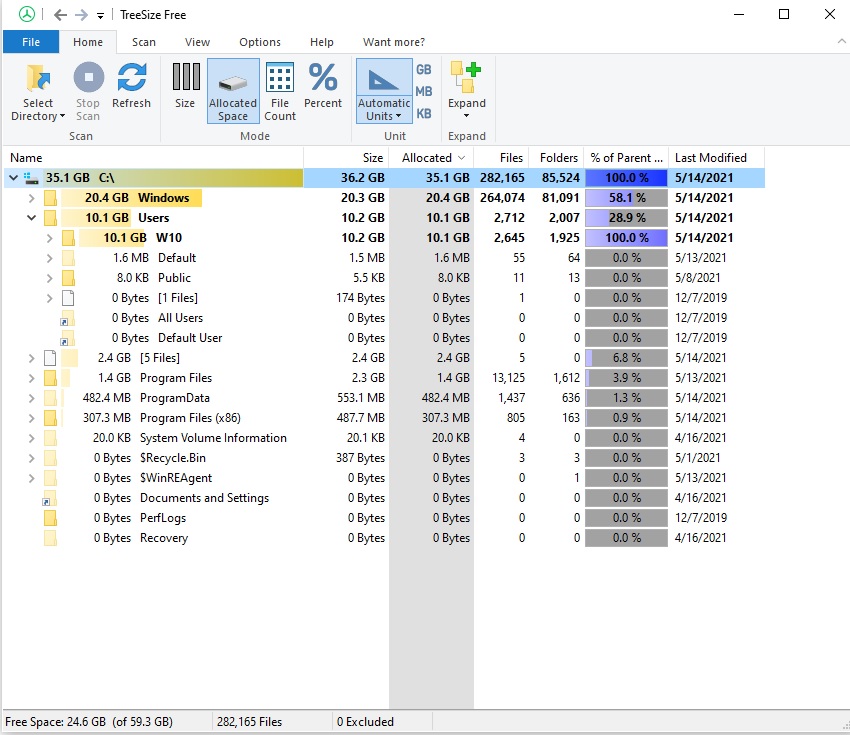Open the Help tab
The image size is (850, 735).
(x=321, y=42)
